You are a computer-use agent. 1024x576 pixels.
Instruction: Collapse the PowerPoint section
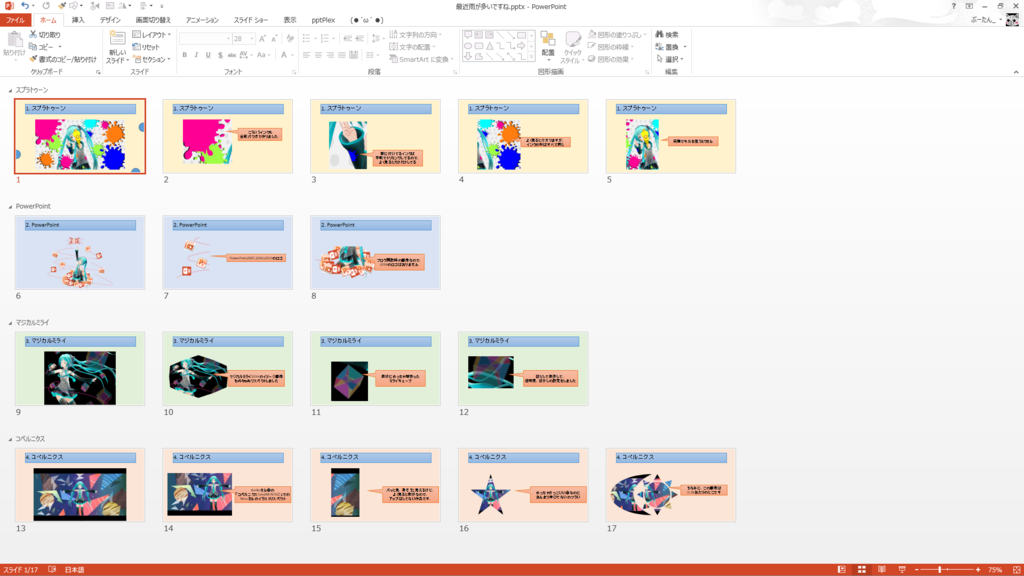coord(10,206)
